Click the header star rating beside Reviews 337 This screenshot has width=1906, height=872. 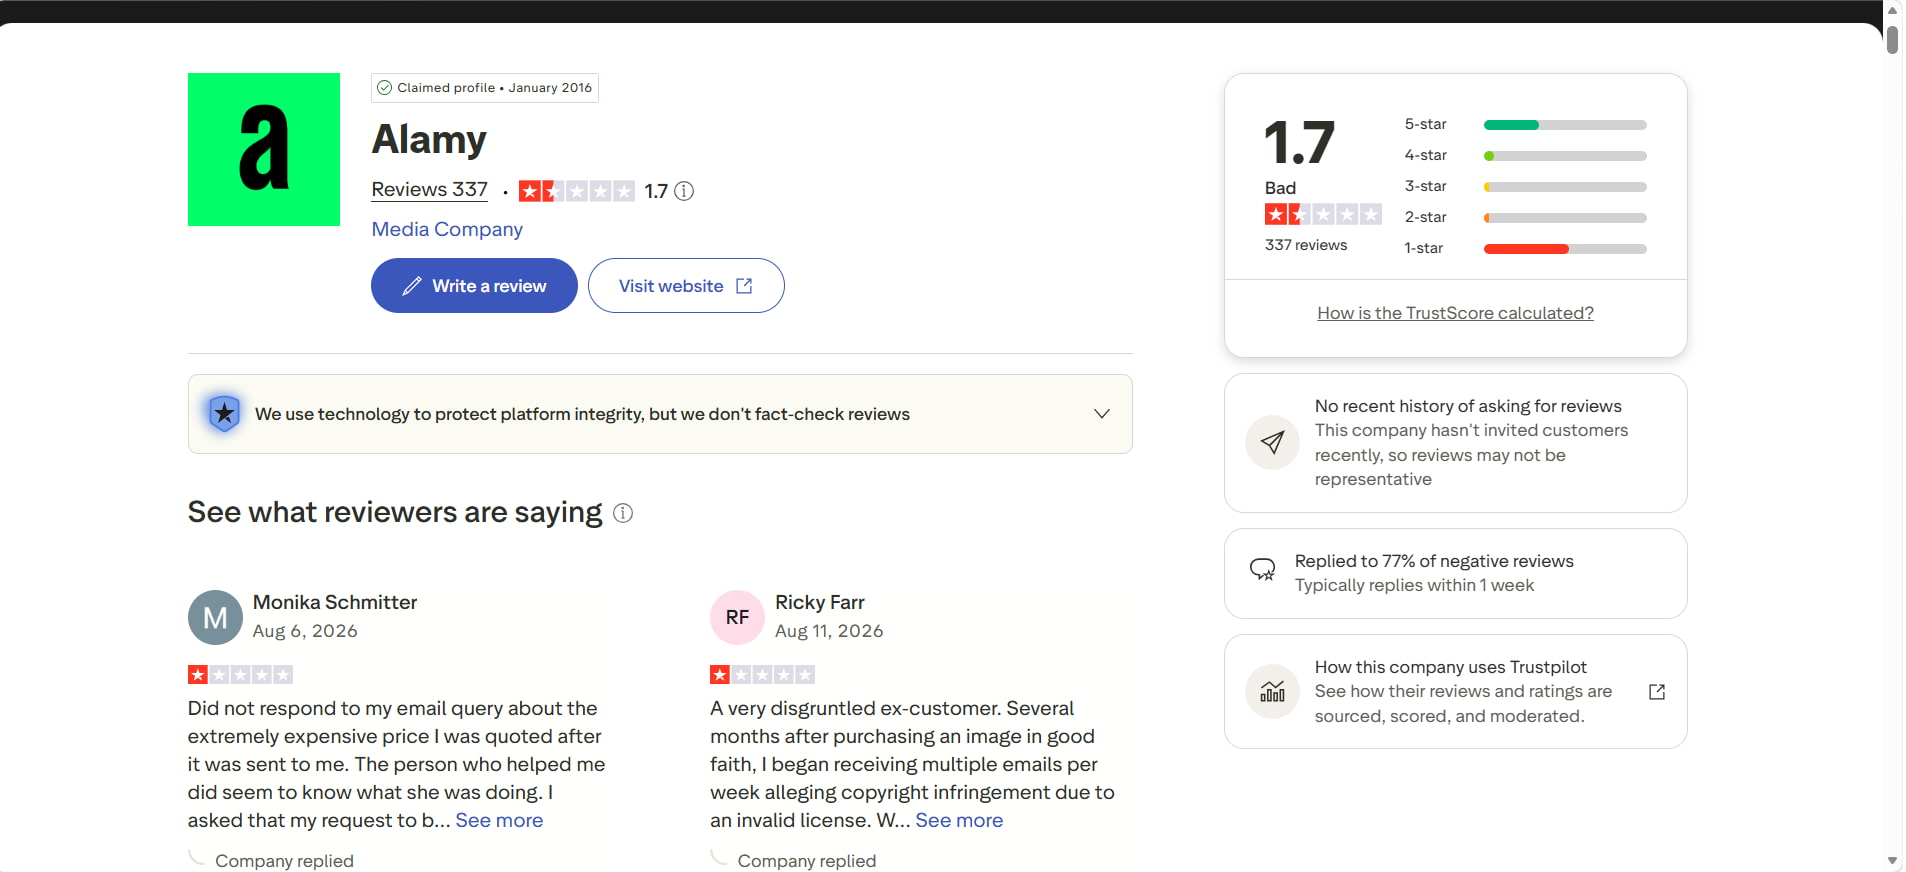pos(577,191)
